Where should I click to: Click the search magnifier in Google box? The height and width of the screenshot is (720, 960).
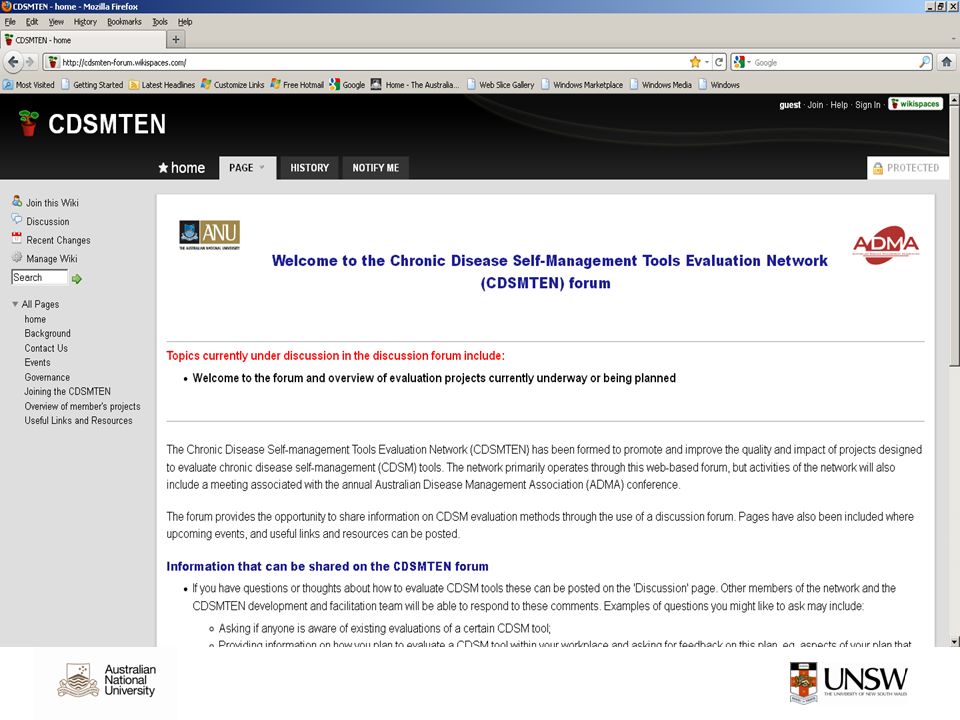[924, 62]
